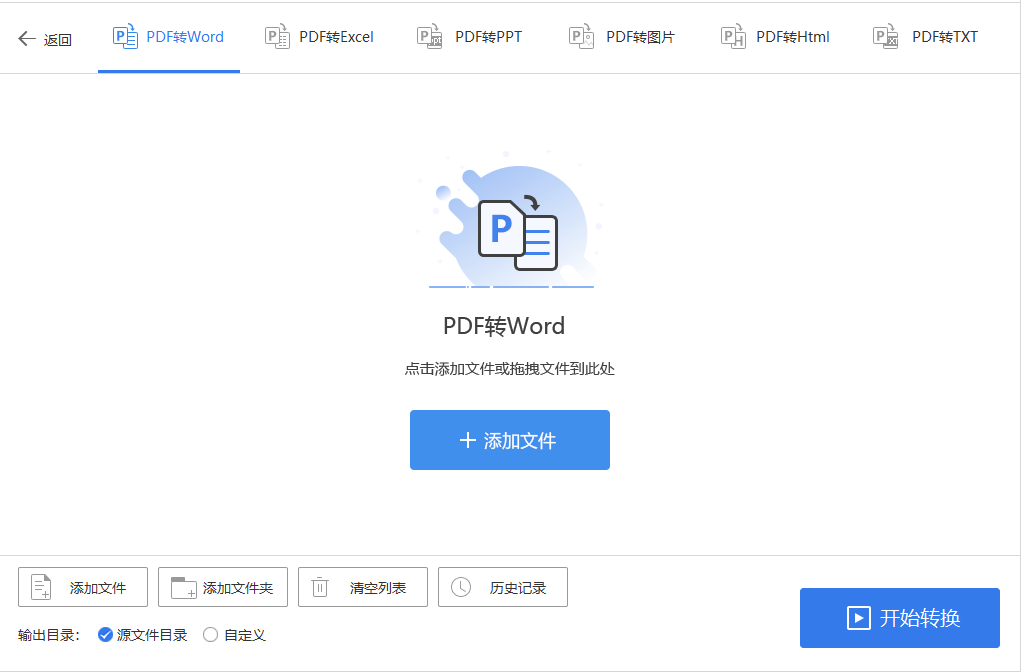Click the central 添加文件 button
1021x672 pixels.
coord(509,440)
